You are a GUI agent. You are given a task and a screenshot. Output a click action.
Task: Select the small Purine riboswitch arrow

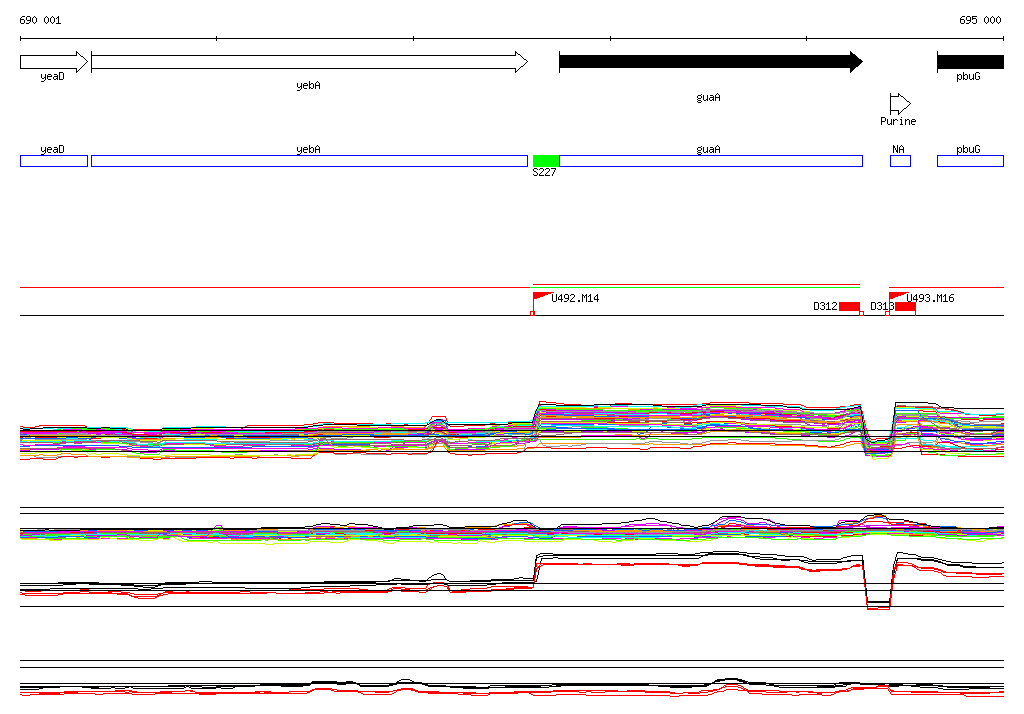[x=900, y=104]
